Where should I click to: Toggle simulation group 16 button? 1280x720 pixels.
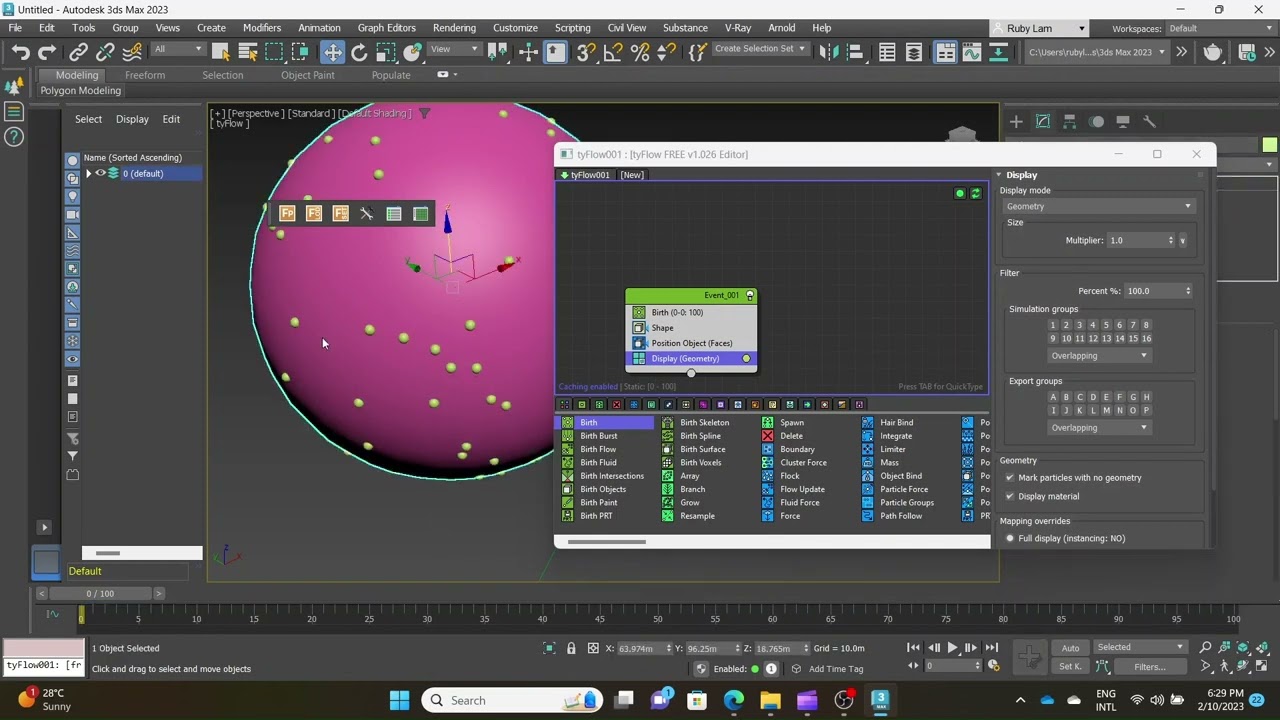click(1146, 338)
